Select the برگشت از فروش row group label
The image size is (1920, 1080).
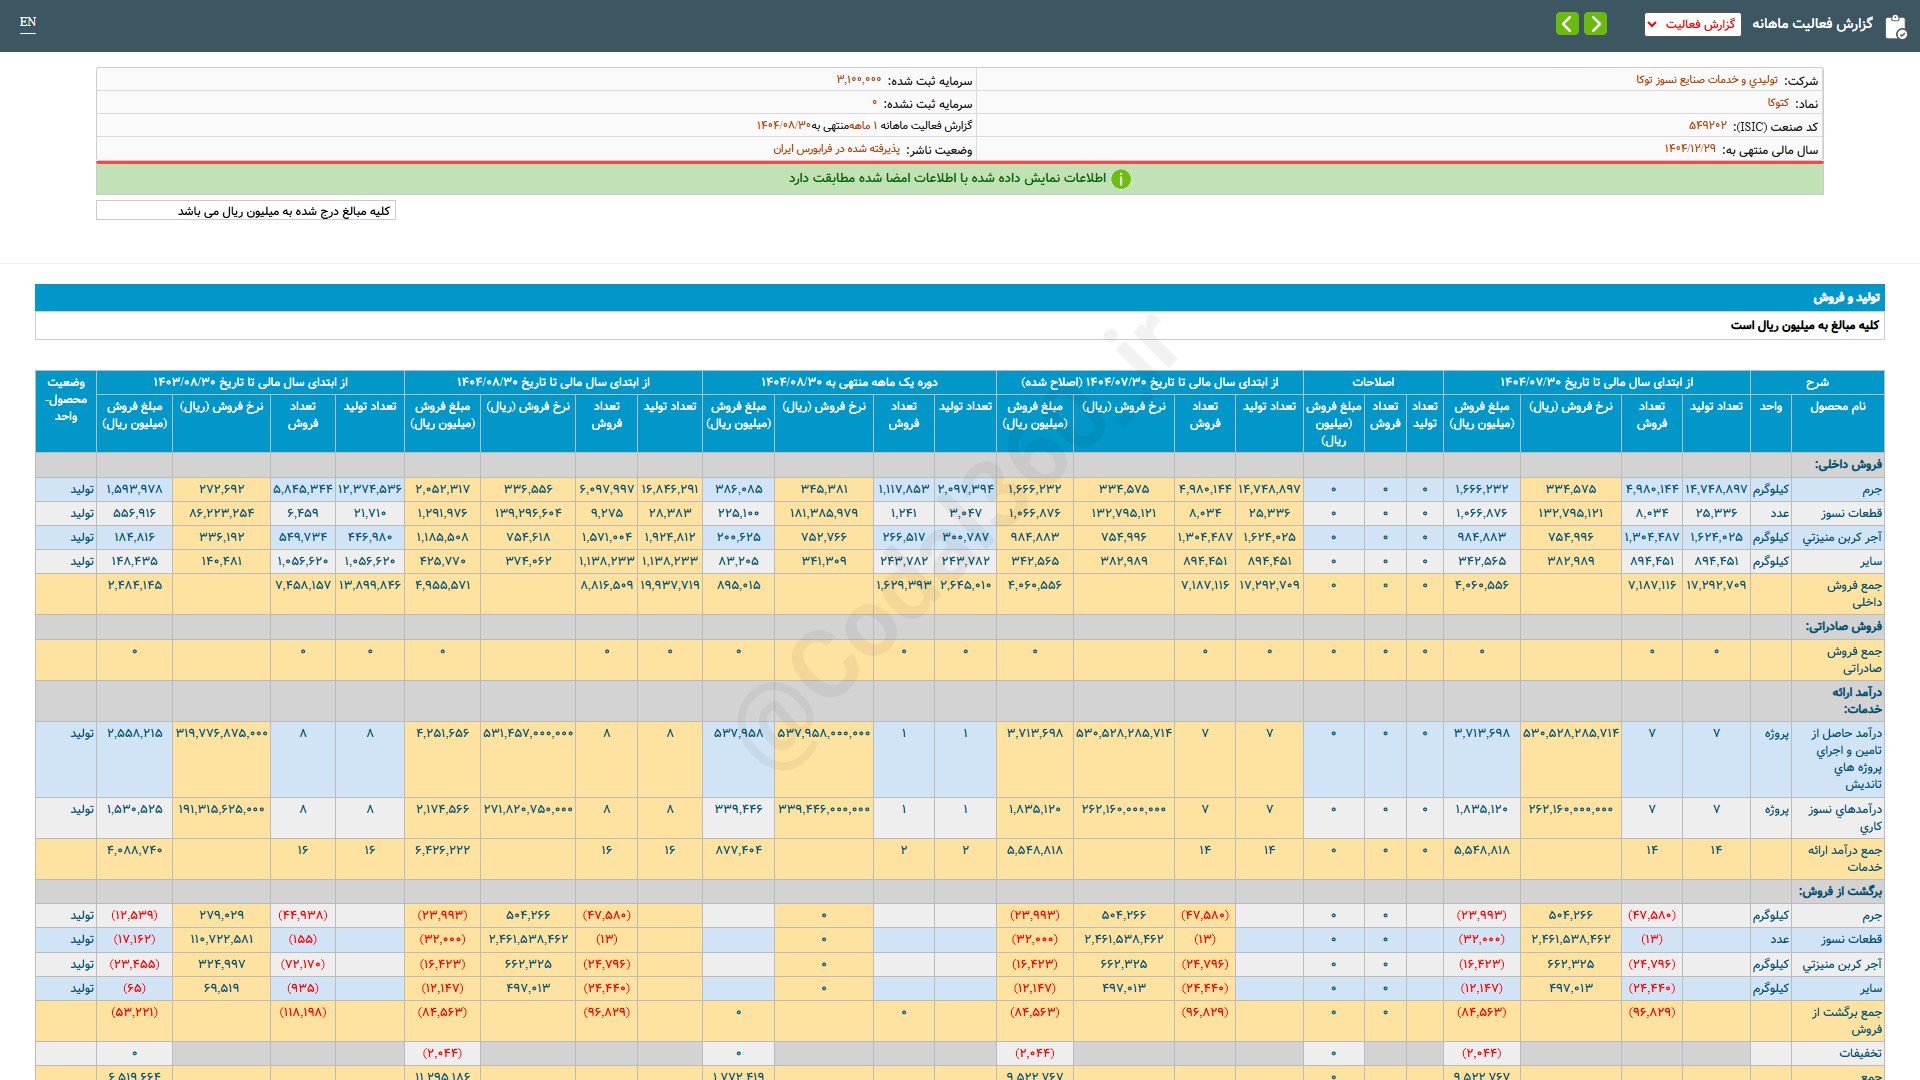click(x=1840, y=891)
